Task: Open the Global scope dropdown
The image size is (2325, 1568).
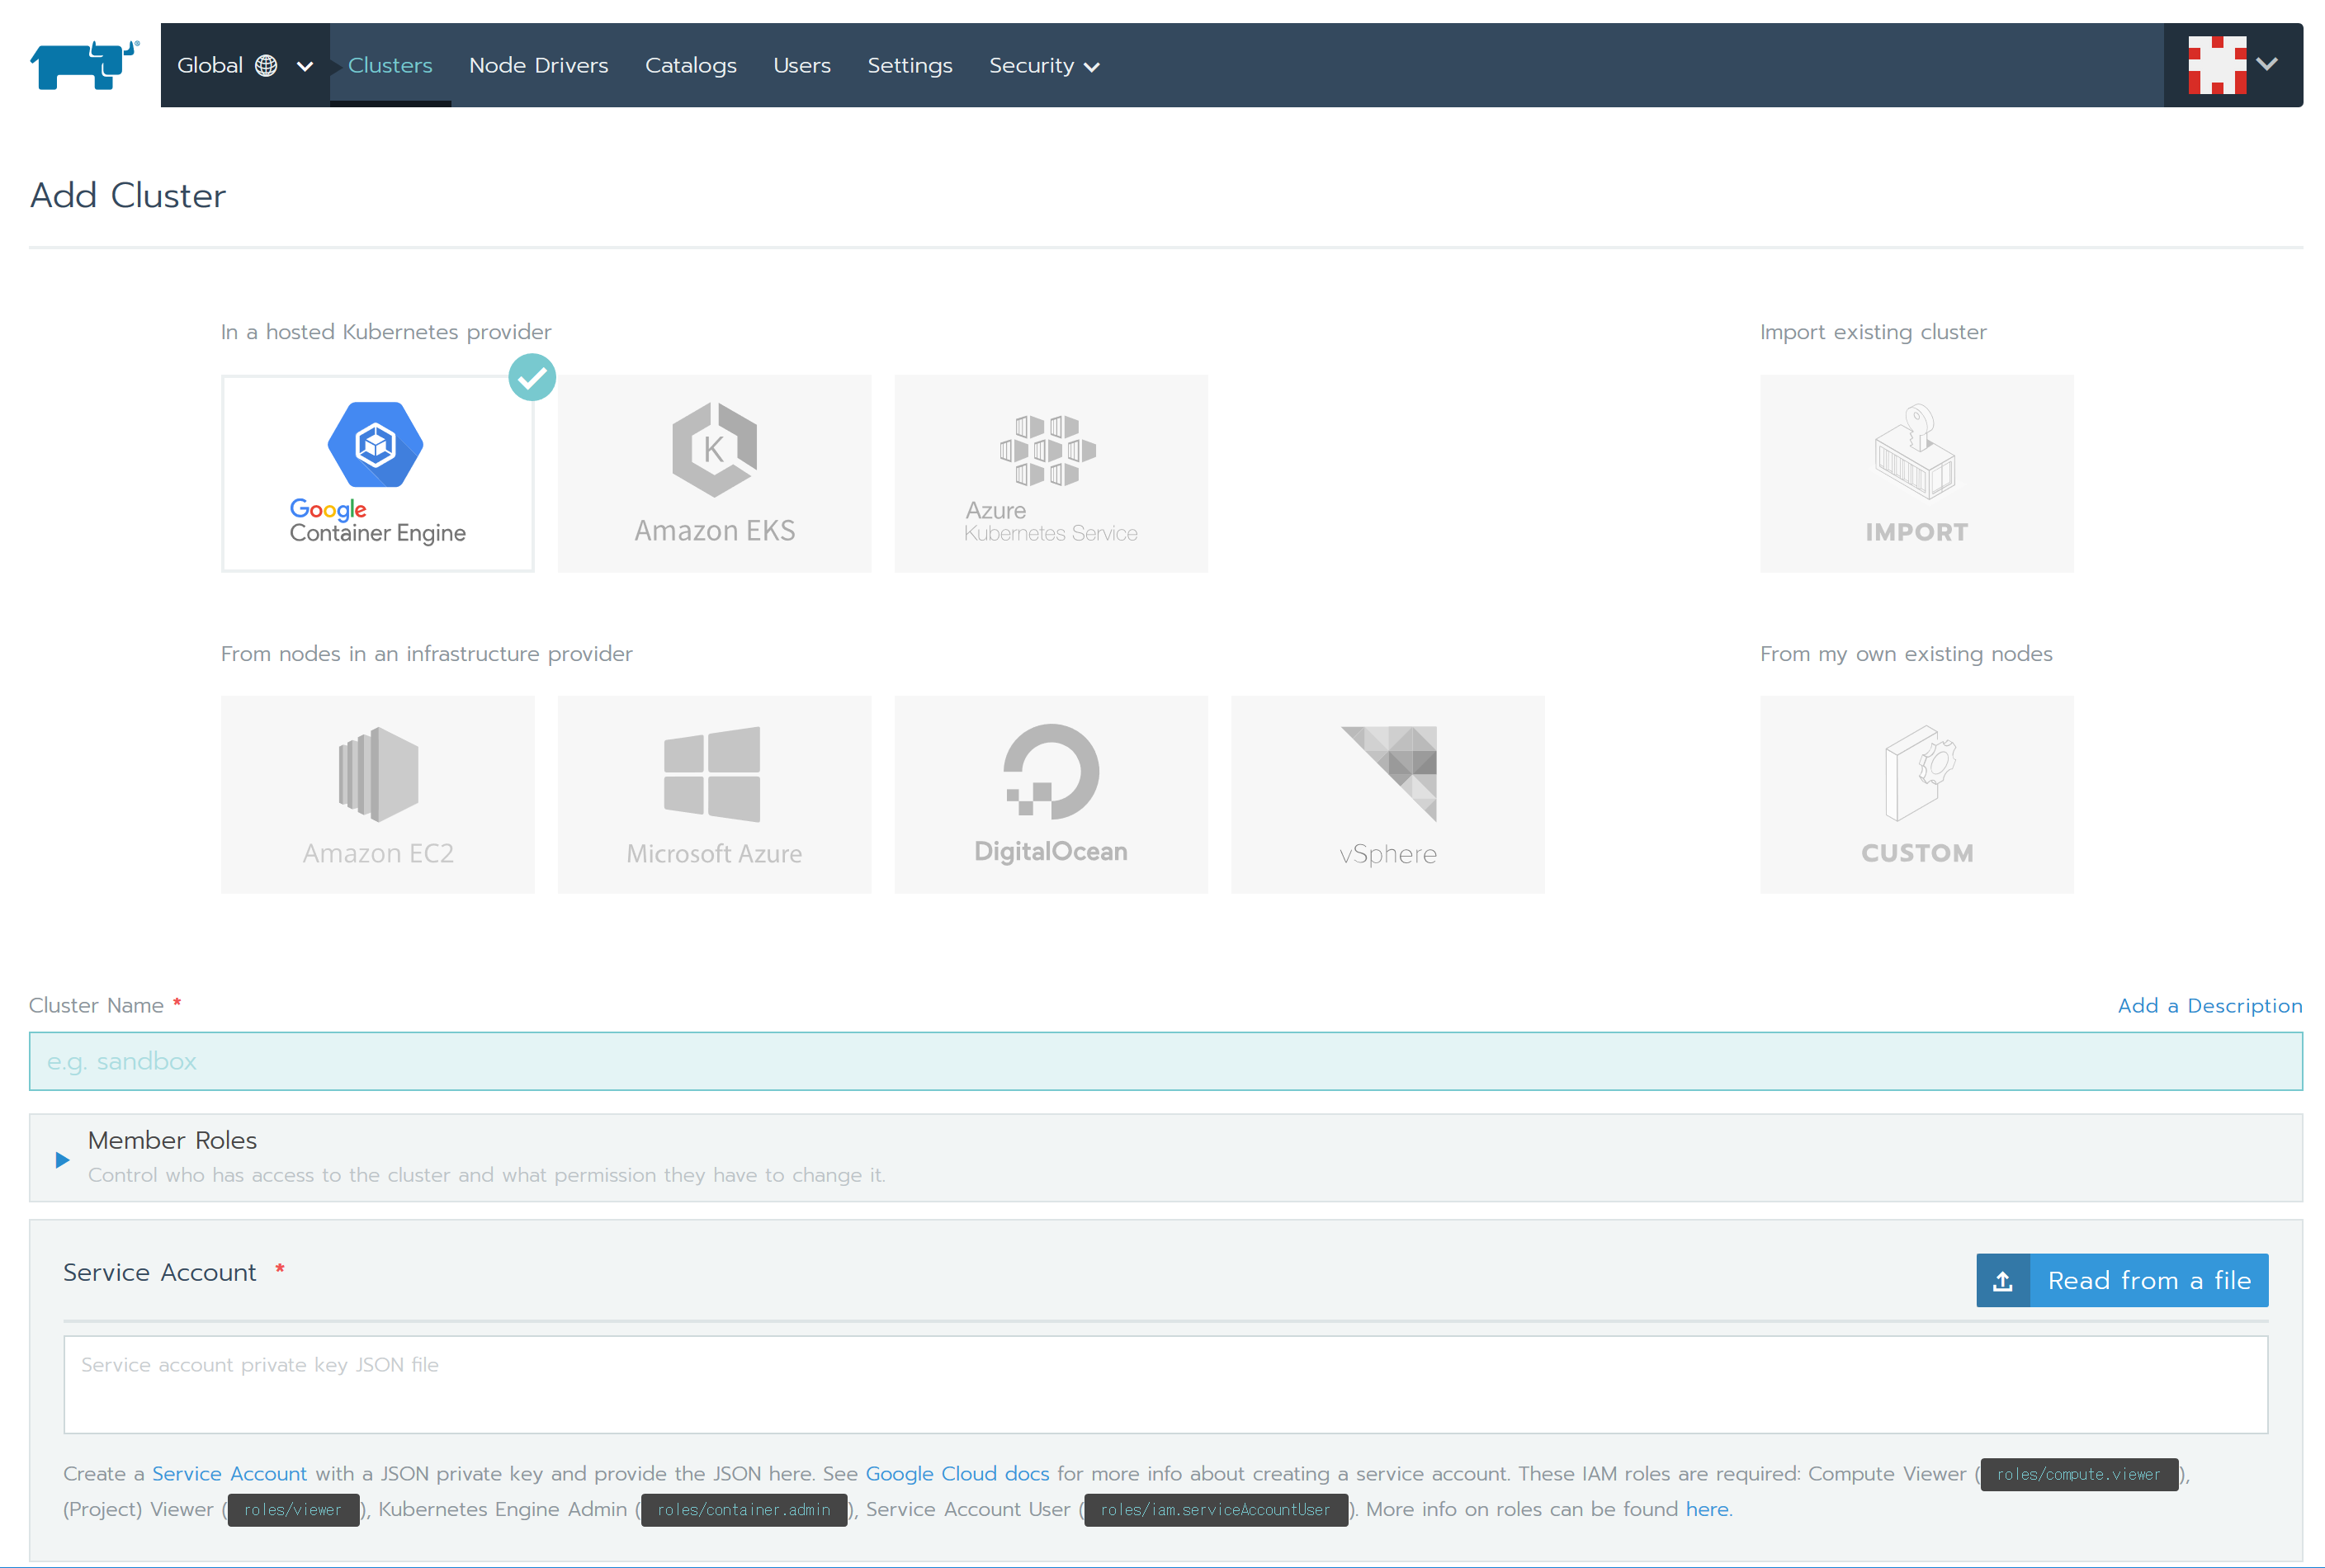Action: [244, 65]
